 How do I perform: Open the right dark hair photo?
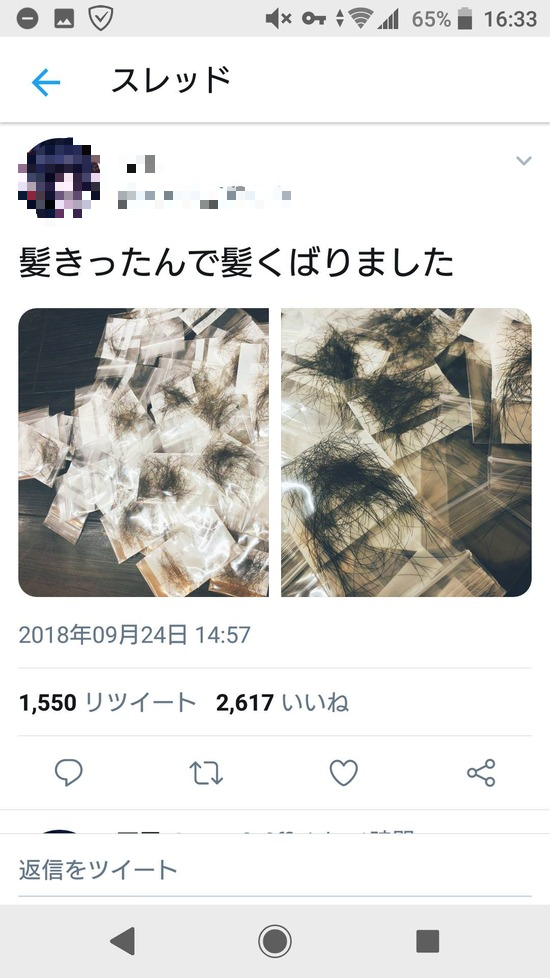tap(407, 452)
